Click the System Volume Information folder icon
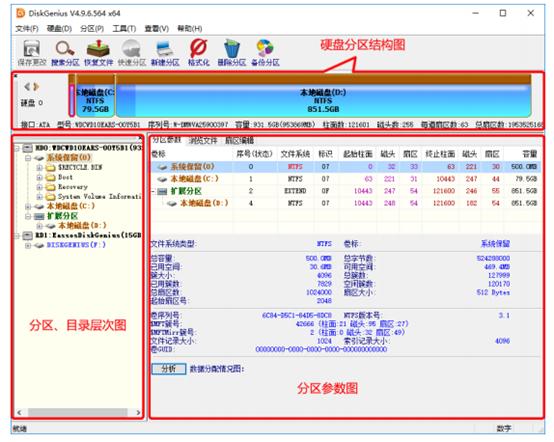This screenshot has height=442, width=554. coord(51,196)
